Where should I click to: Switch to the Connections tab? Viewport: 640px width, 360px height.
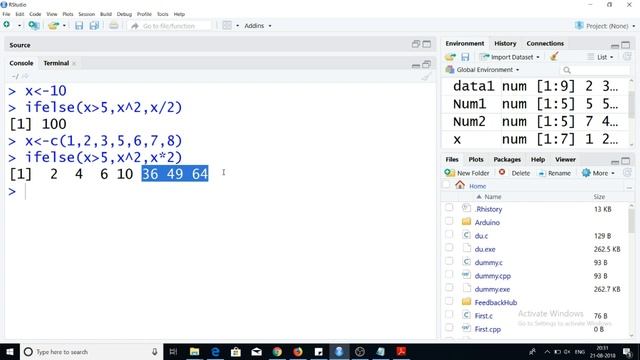click(x=545, y=43)
